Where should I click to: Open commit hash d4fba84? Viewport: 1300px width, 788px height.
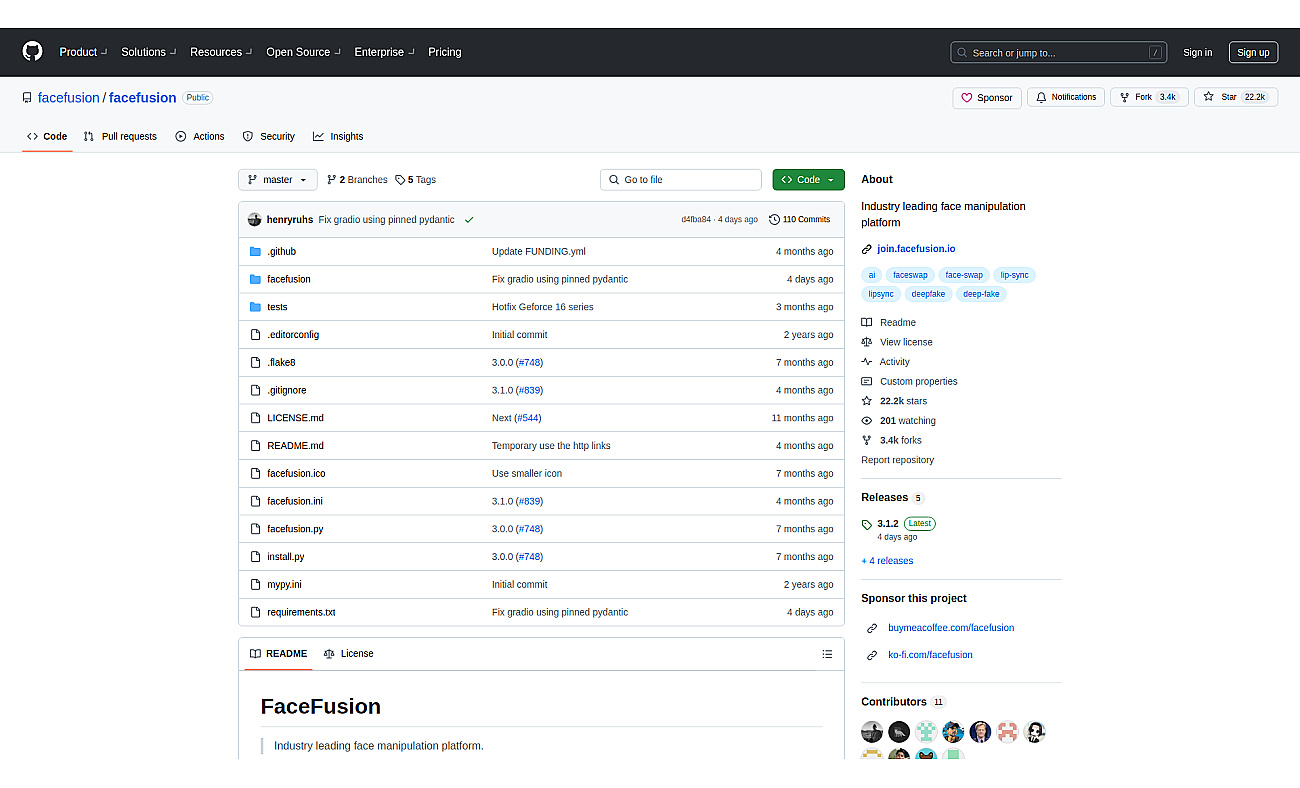click(x=696, y=220)
